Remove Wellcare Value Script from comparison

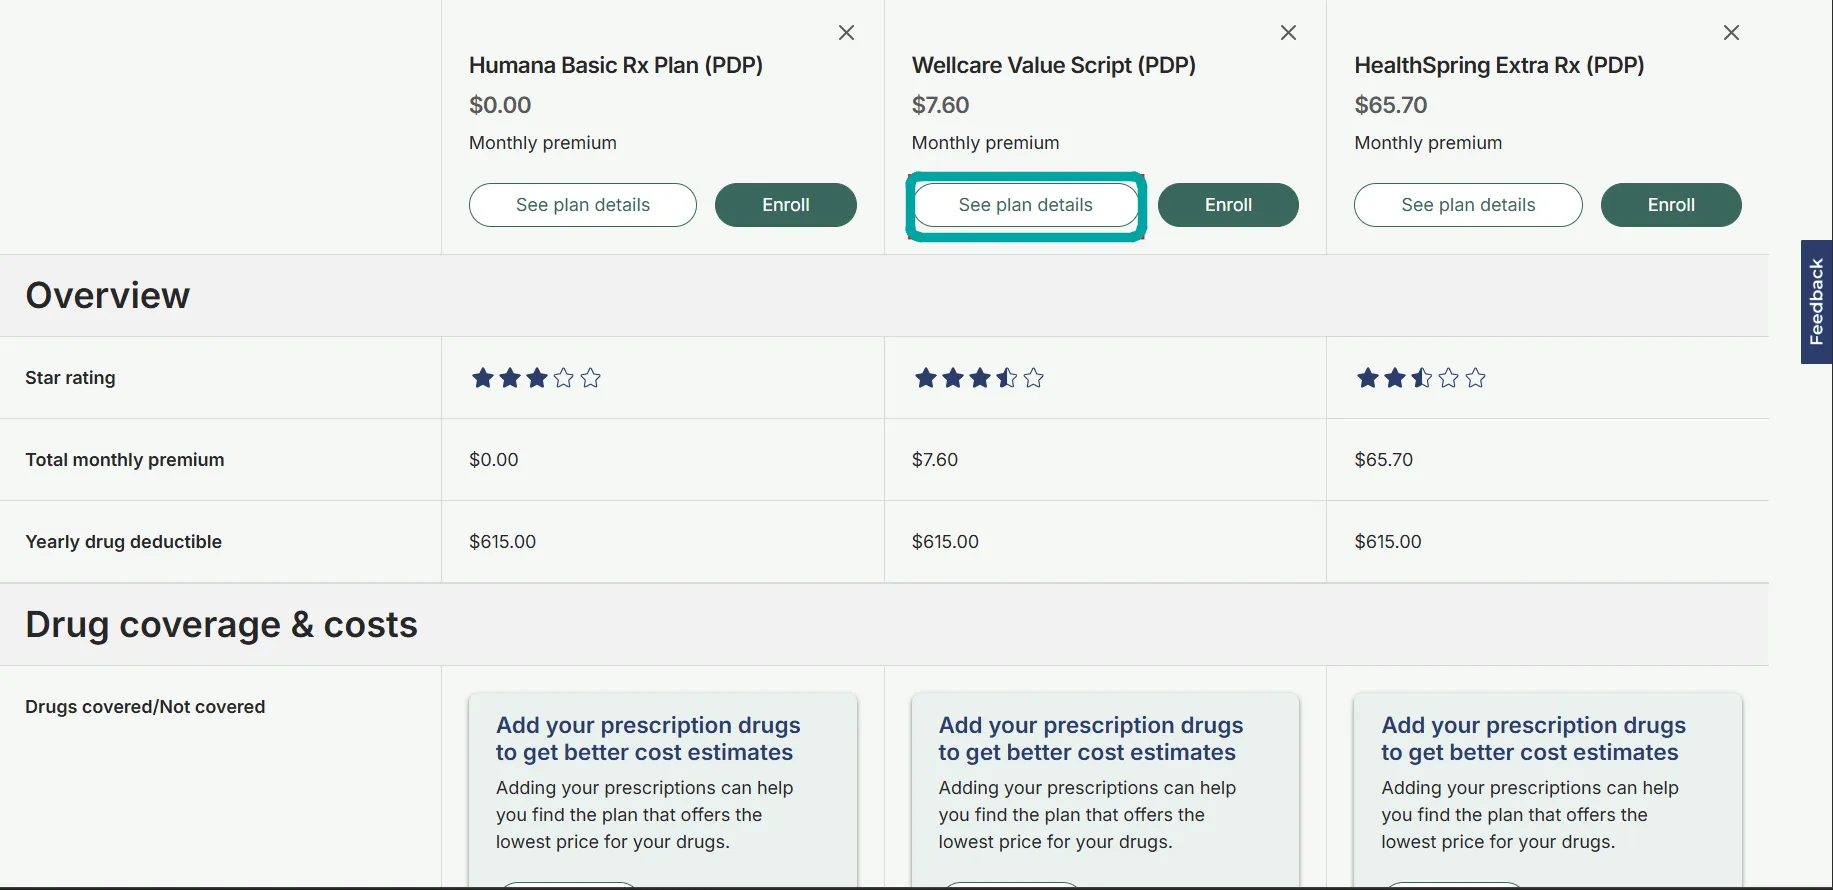(x=1288, y=33)
